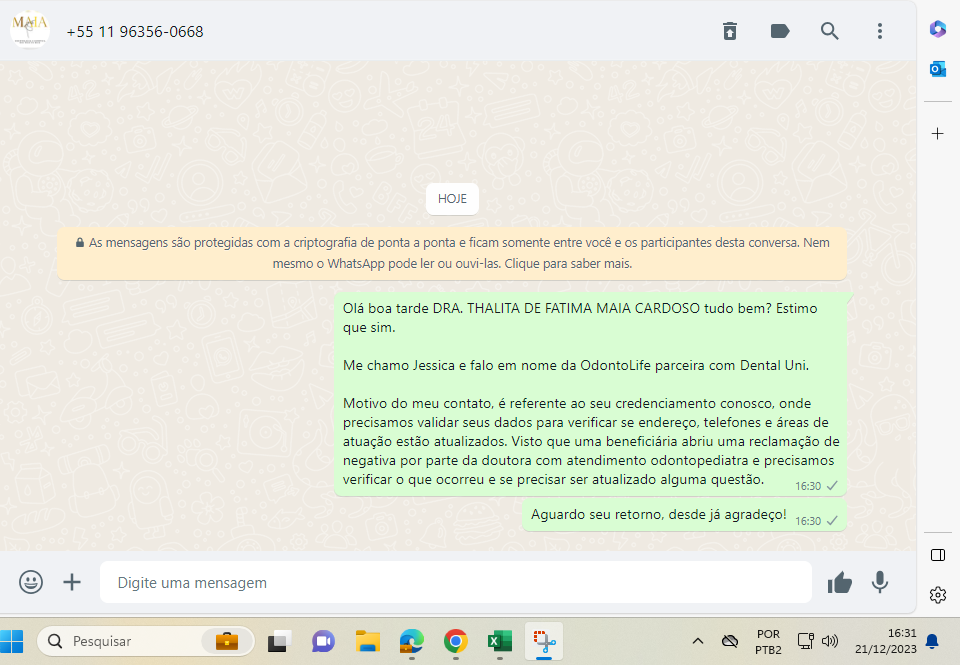Screen dimensions: 960x665
Task: Open the Teams chat taskbar icon
Action: [x=323, y=641]
